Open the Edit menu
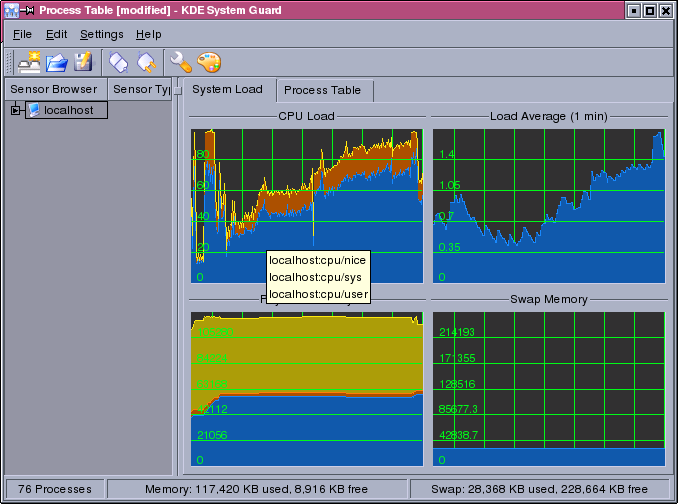 (x=57, y=34)
